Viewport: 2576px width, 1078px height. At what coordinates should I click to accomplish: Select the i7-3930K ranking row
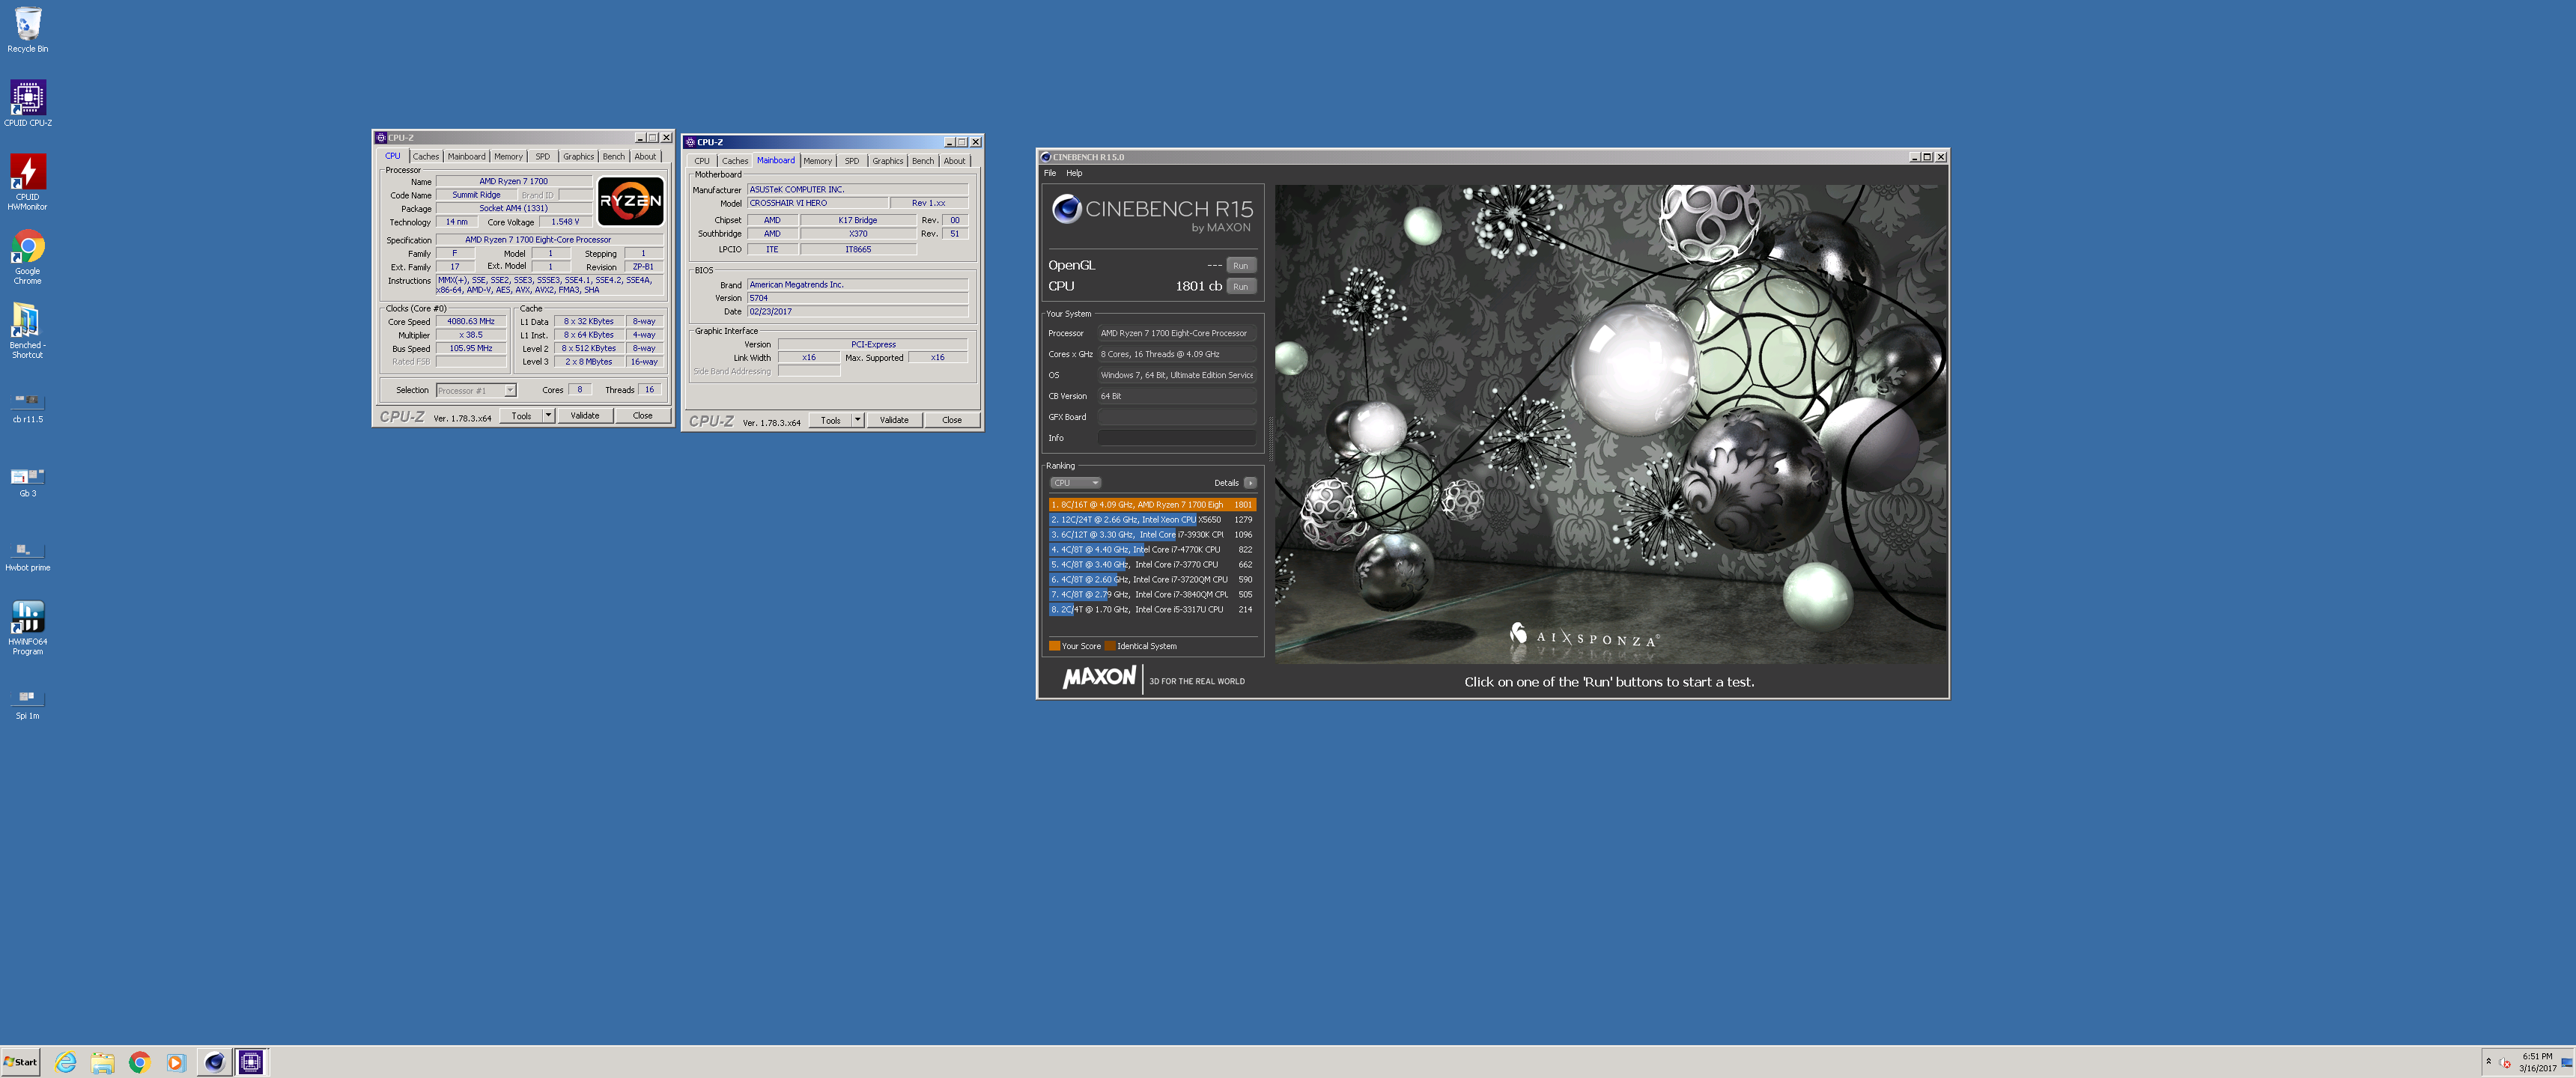click(1152, 535)
